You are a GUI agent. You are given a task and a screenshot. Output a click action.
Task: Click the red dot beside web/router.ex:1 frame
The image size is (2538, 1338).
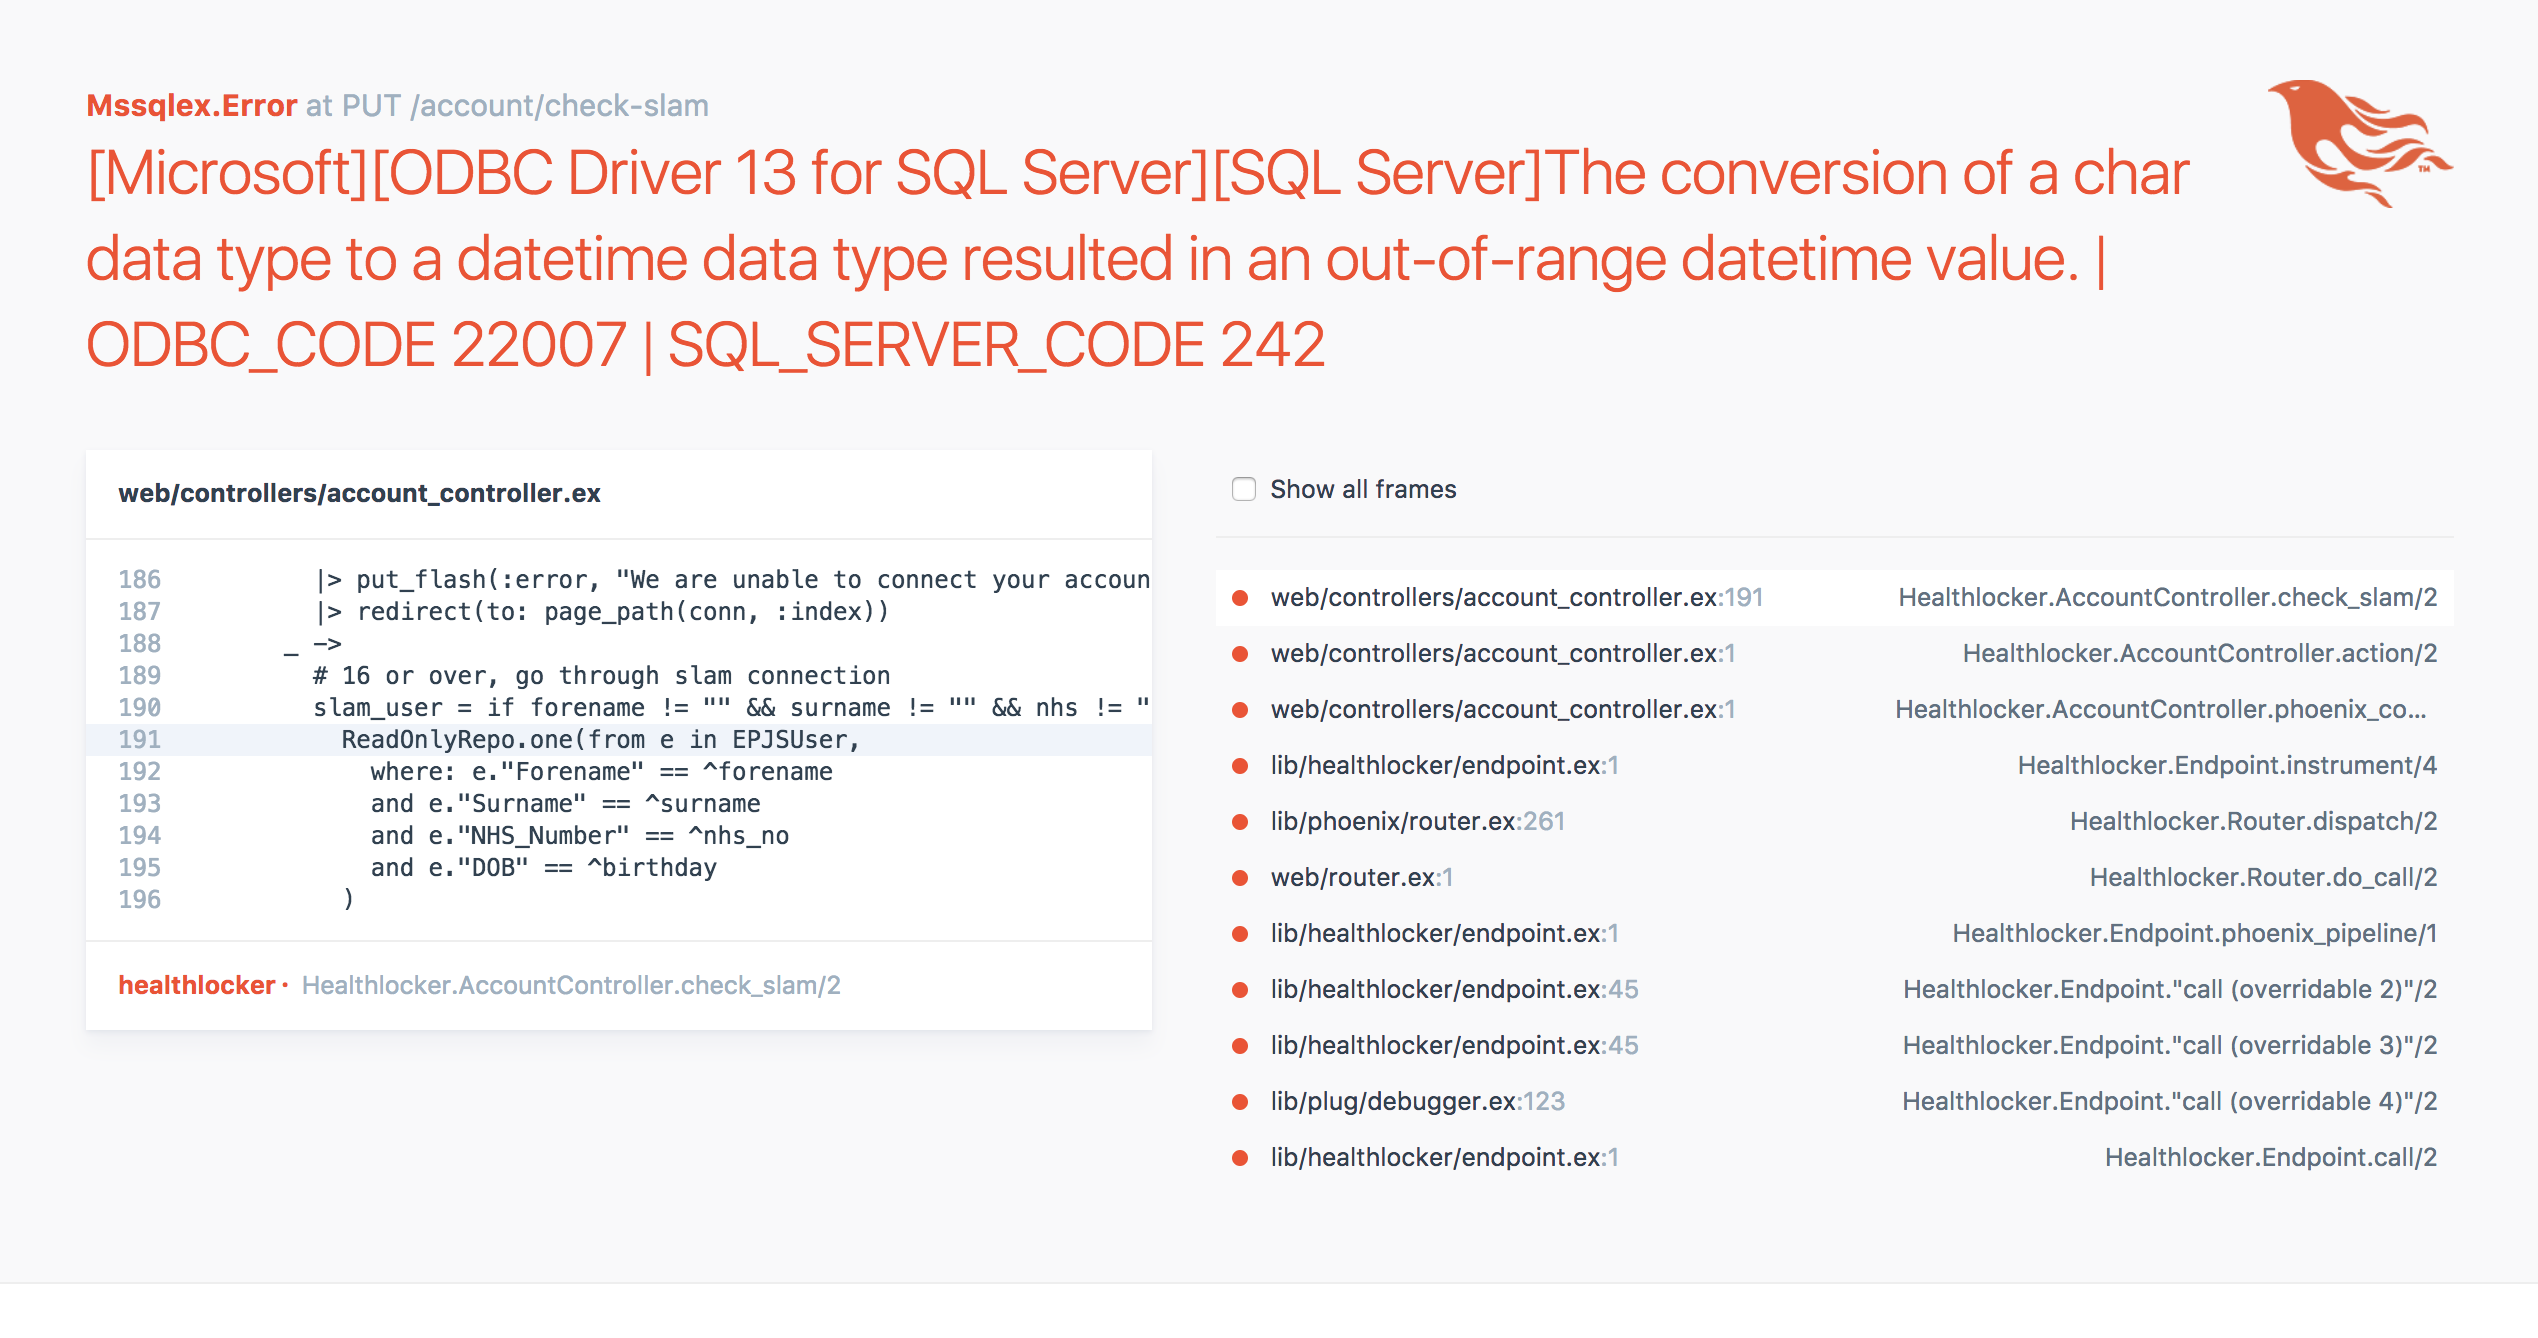1242,877
